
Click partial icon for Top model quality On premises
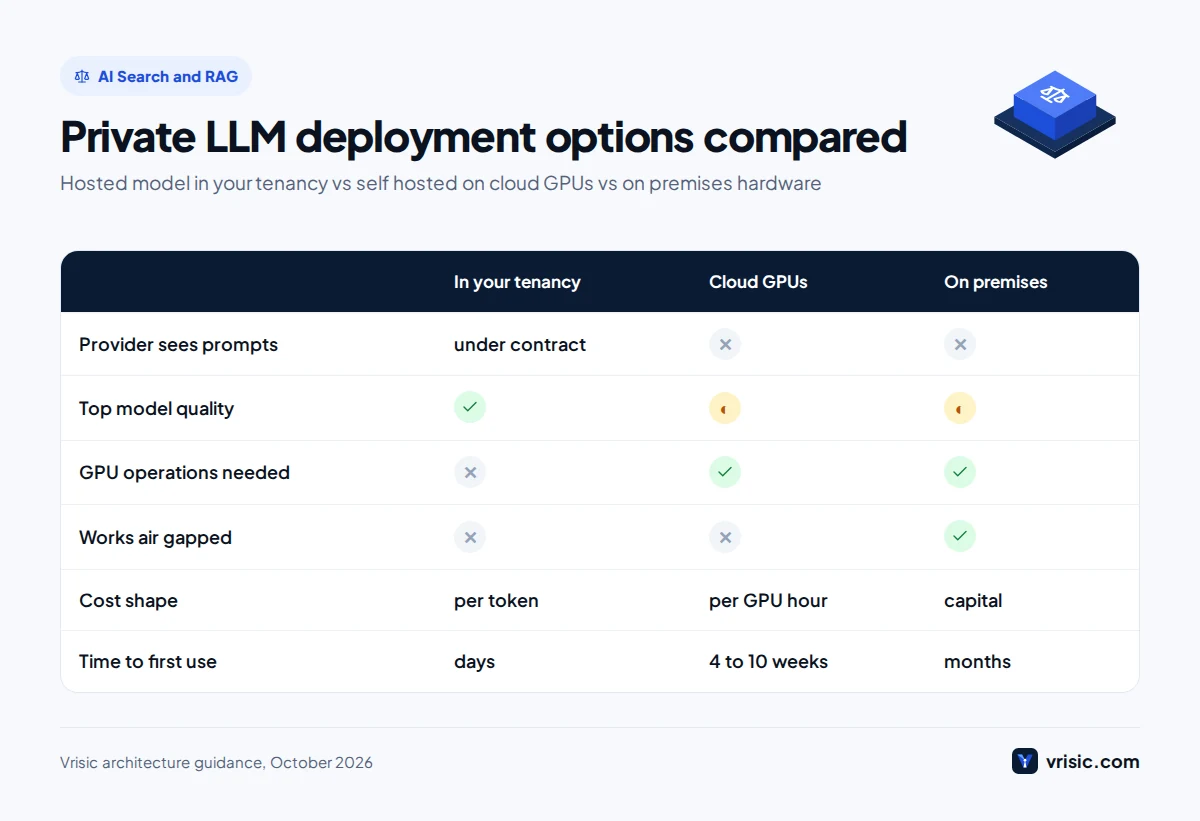coord(960,408)
